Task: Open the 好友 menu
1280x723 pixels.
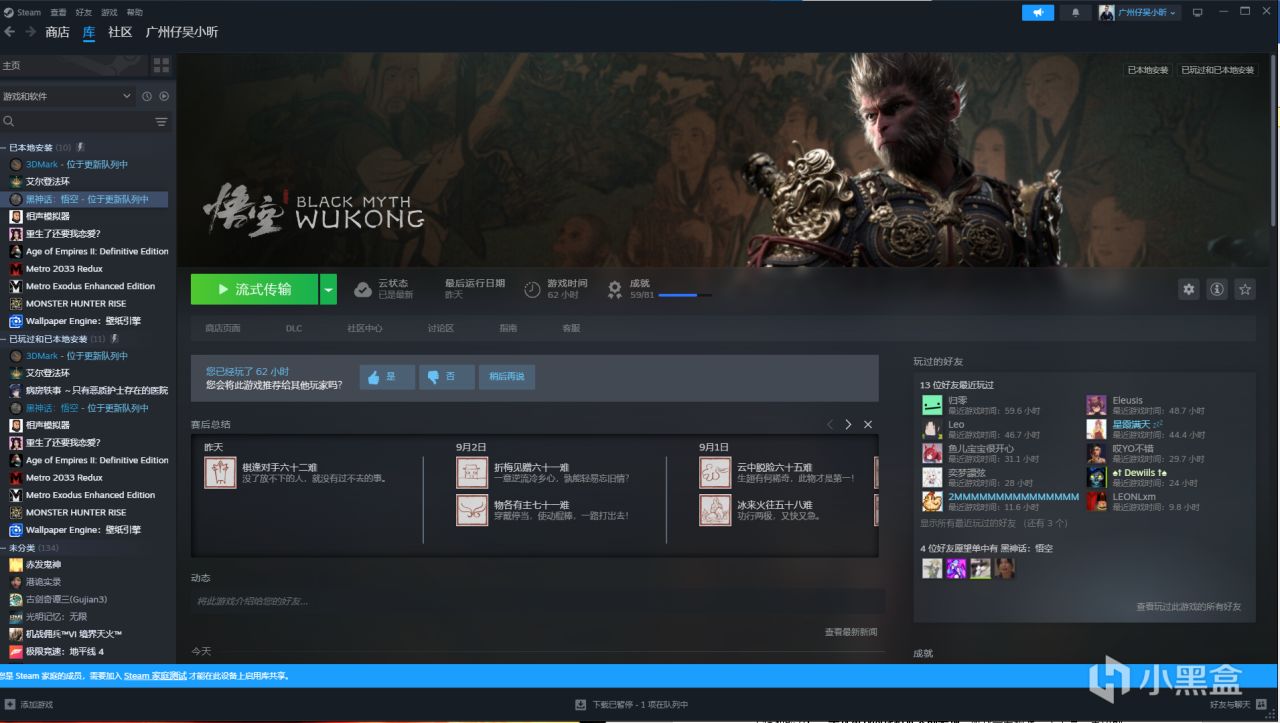Action: click(84, 12)
